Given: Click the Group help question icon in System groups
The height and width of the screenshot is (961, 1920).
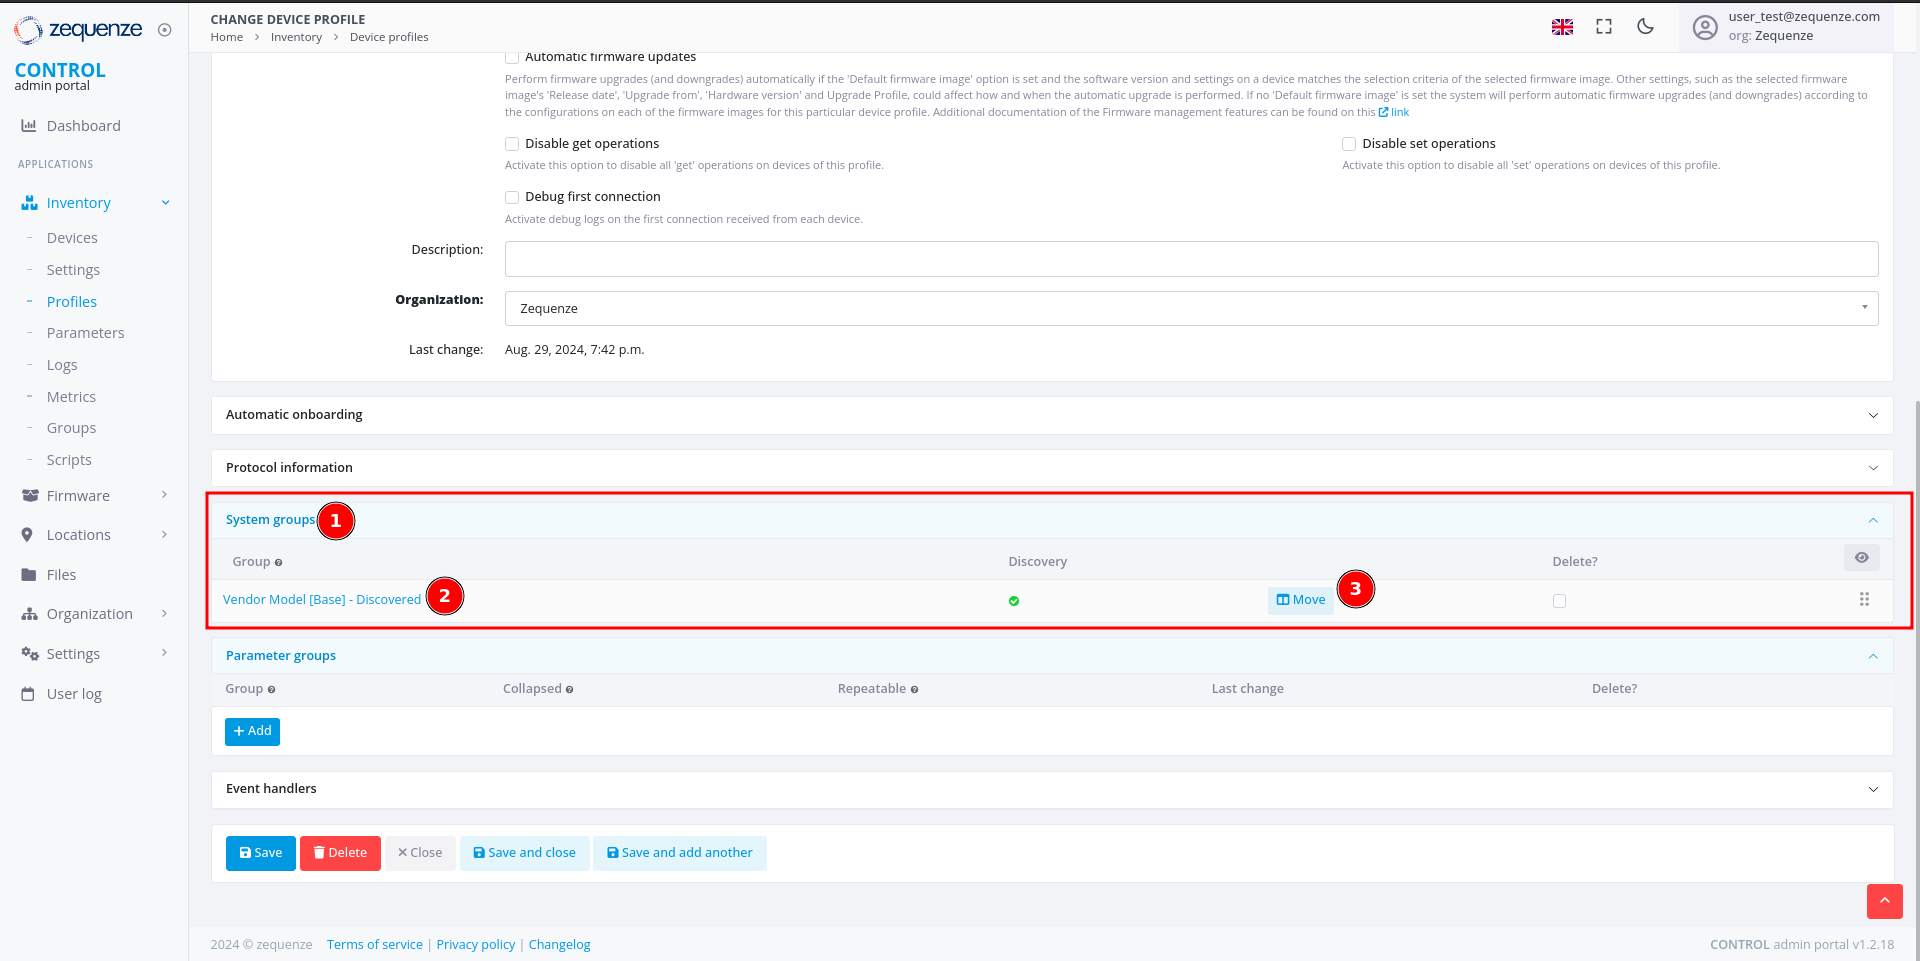Looking at the screenshot, I should coord(279,563).
